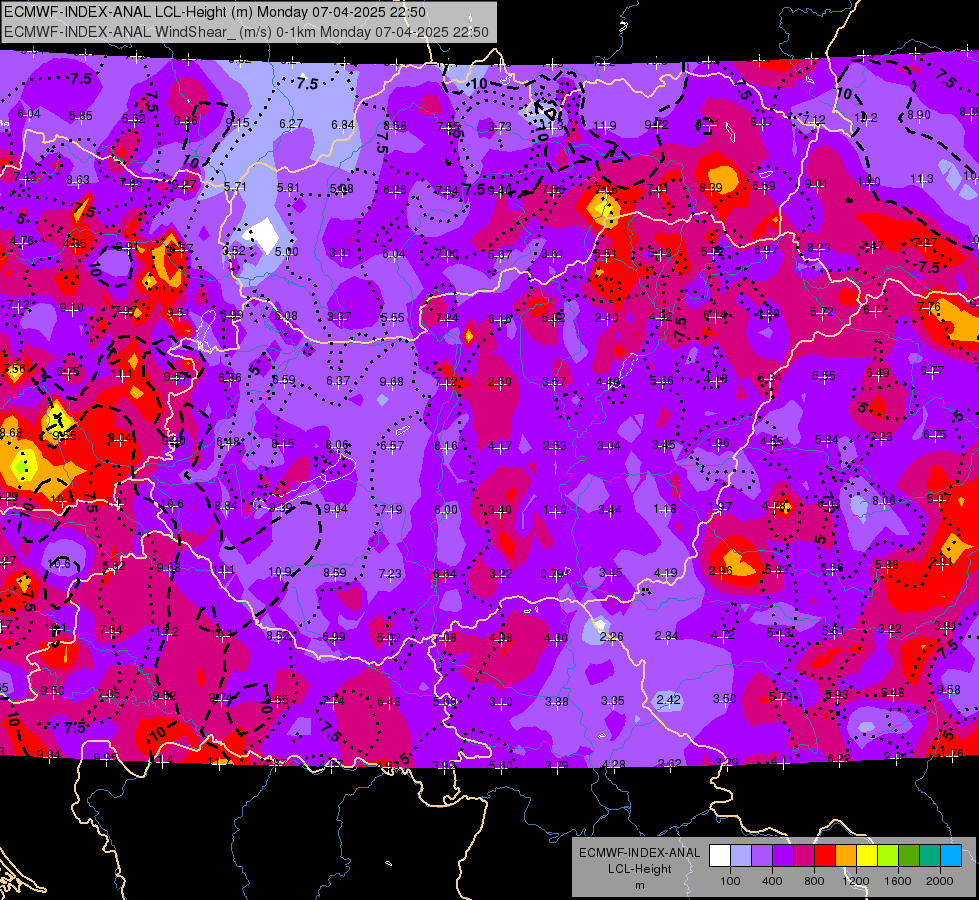
Task: Select the teal legend color swatch
Action: [930, 856]
